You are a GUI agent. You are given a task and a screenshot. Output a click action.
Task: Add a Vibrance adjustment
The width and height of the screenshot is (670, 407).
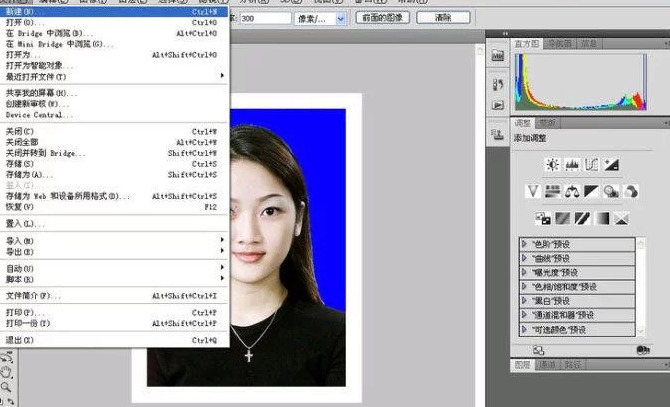click(533, 191)
